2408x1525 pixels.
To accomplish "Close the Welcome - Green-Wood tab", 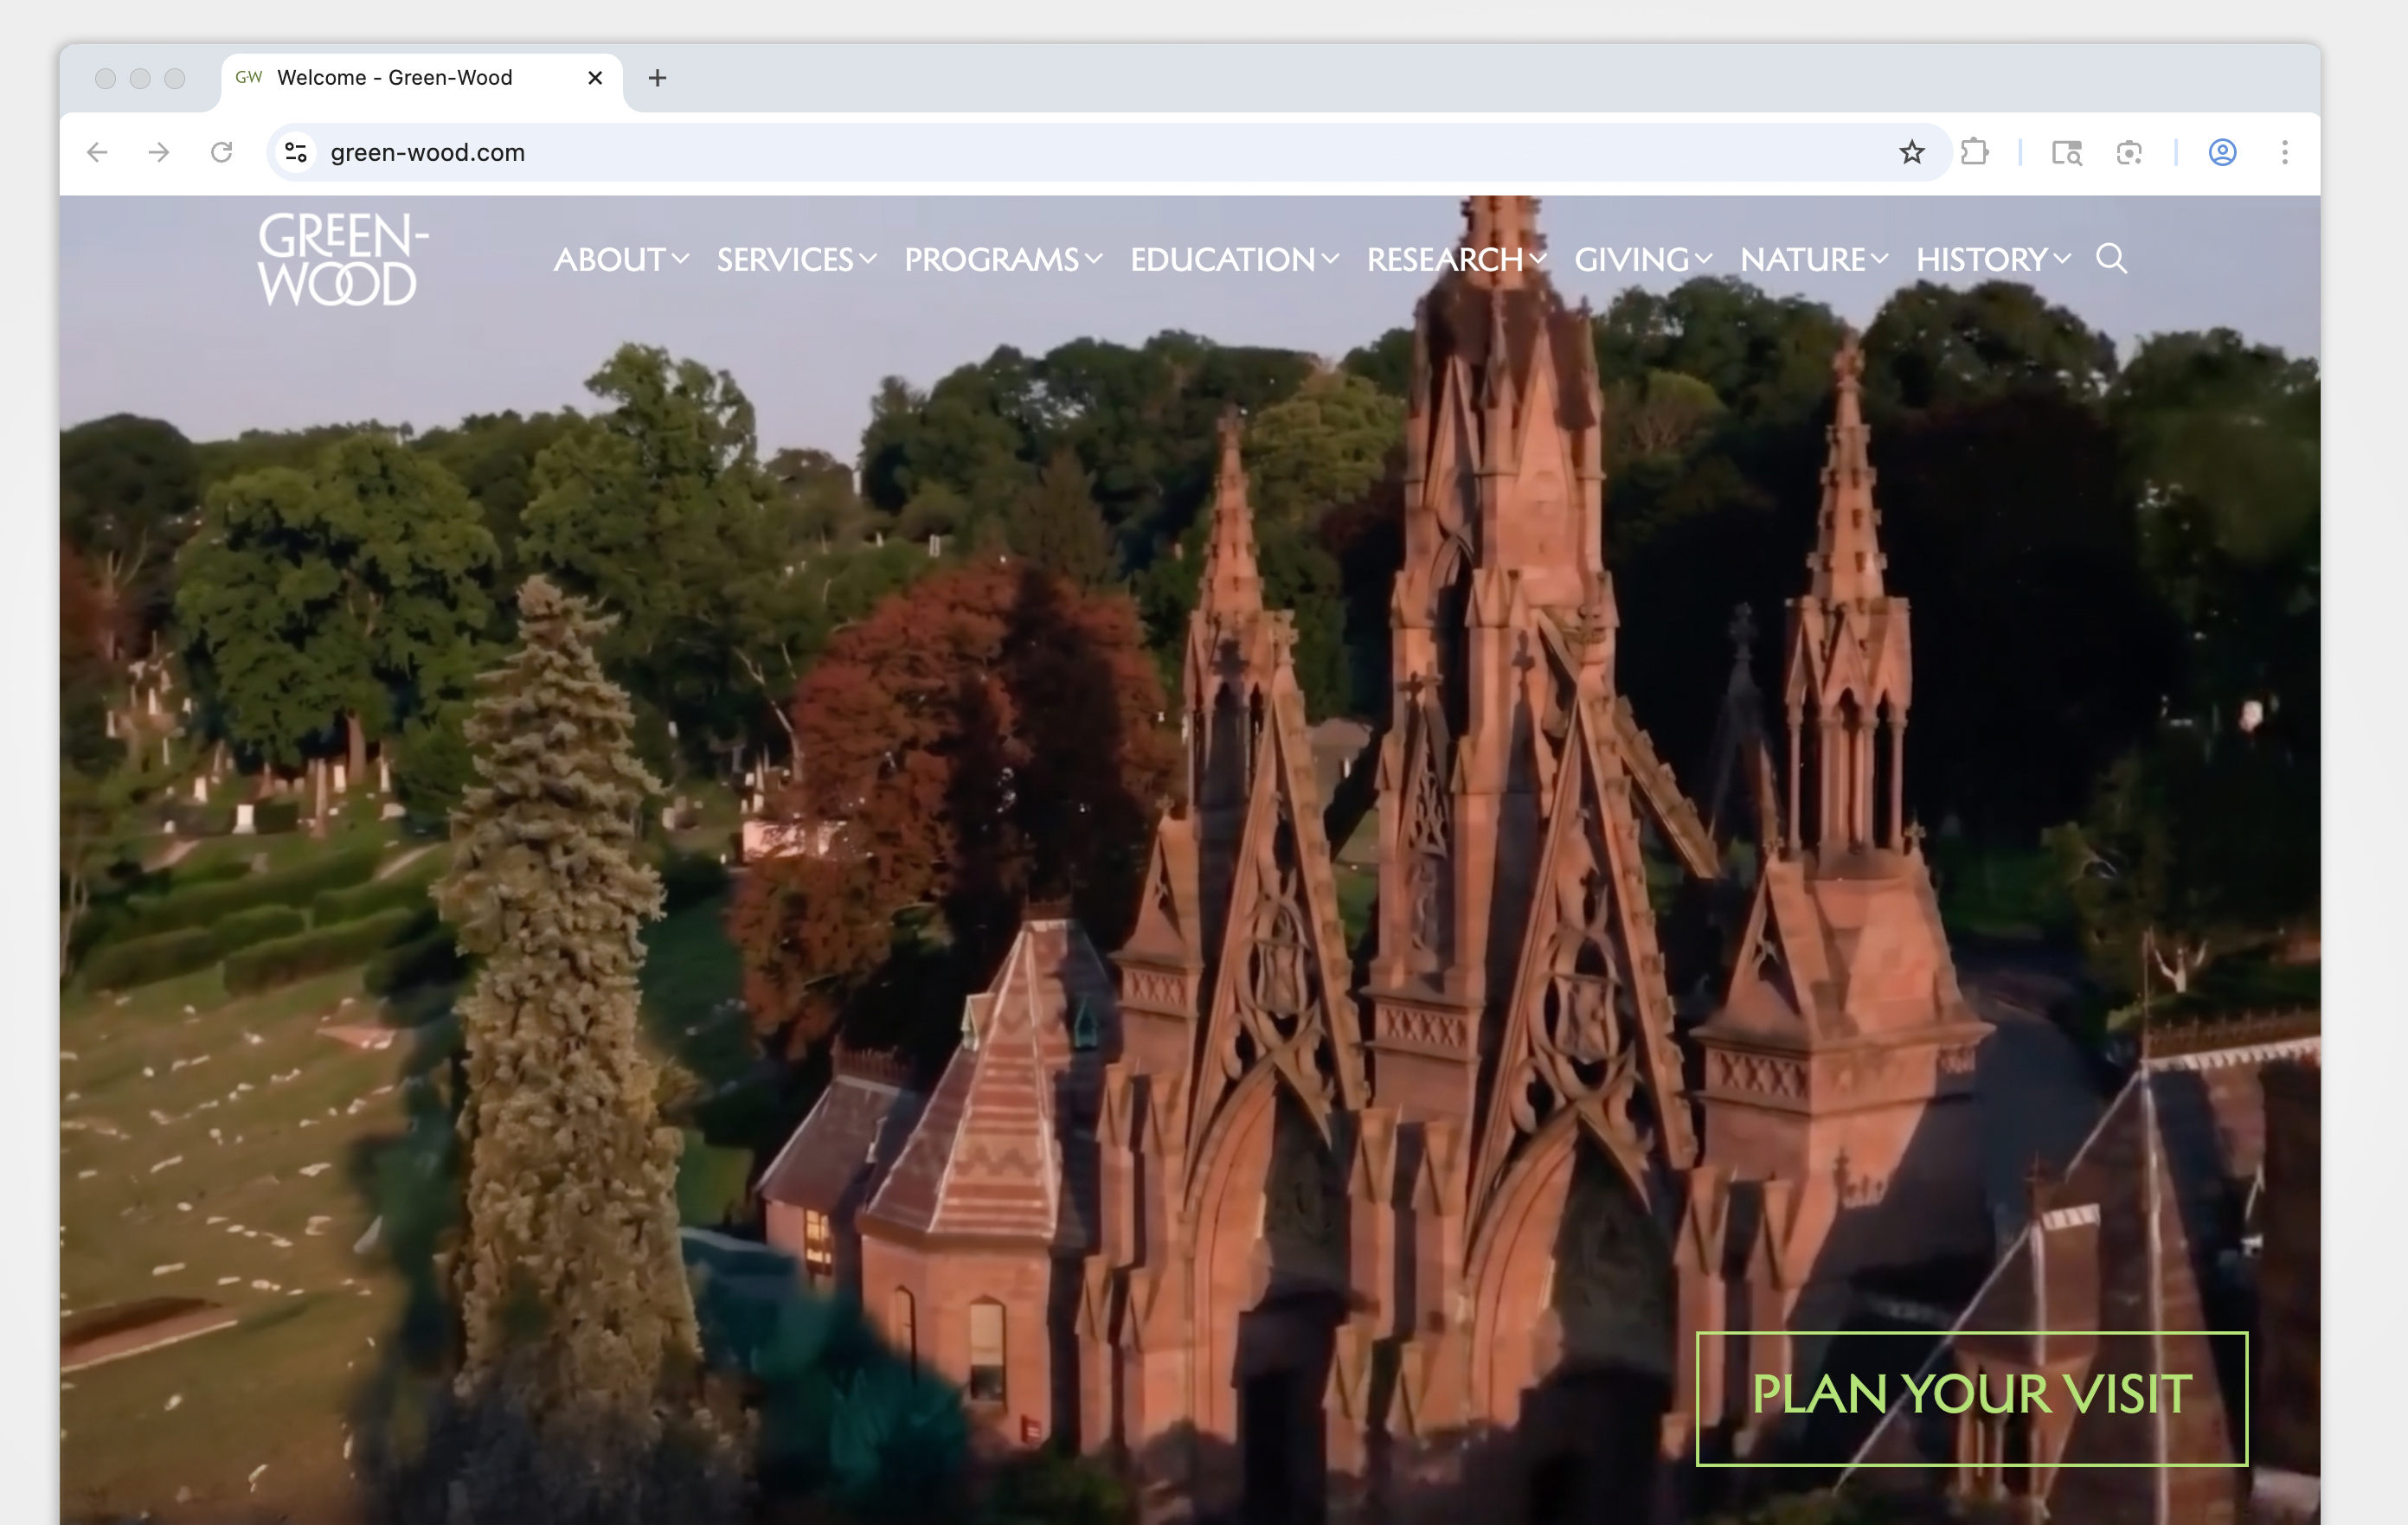I will [x=595, y=78].
